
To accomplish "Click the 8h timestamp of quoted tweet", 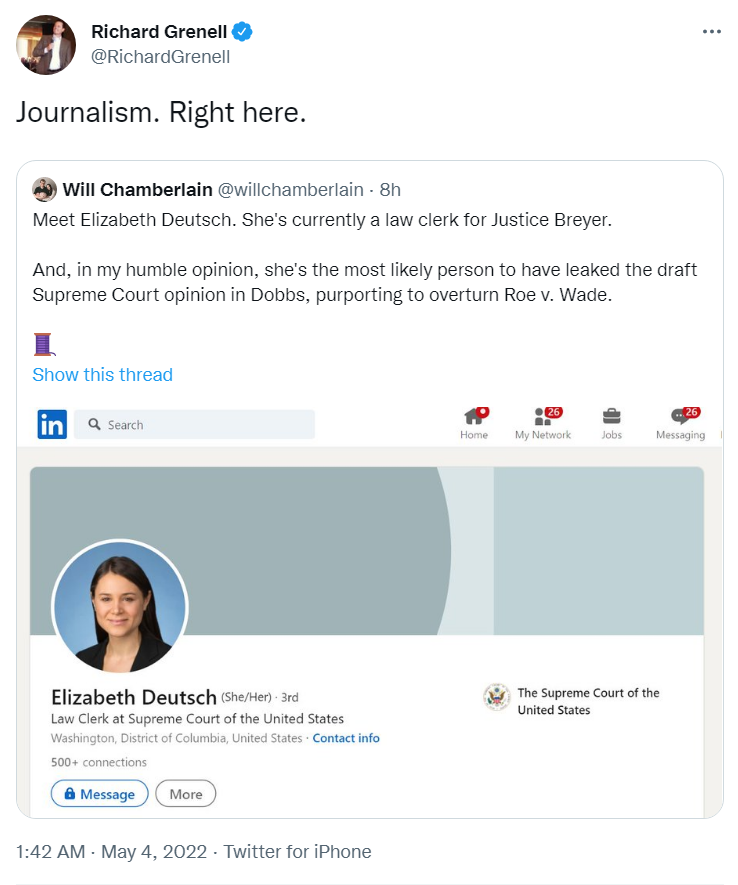I will click(x=390, y=190).
